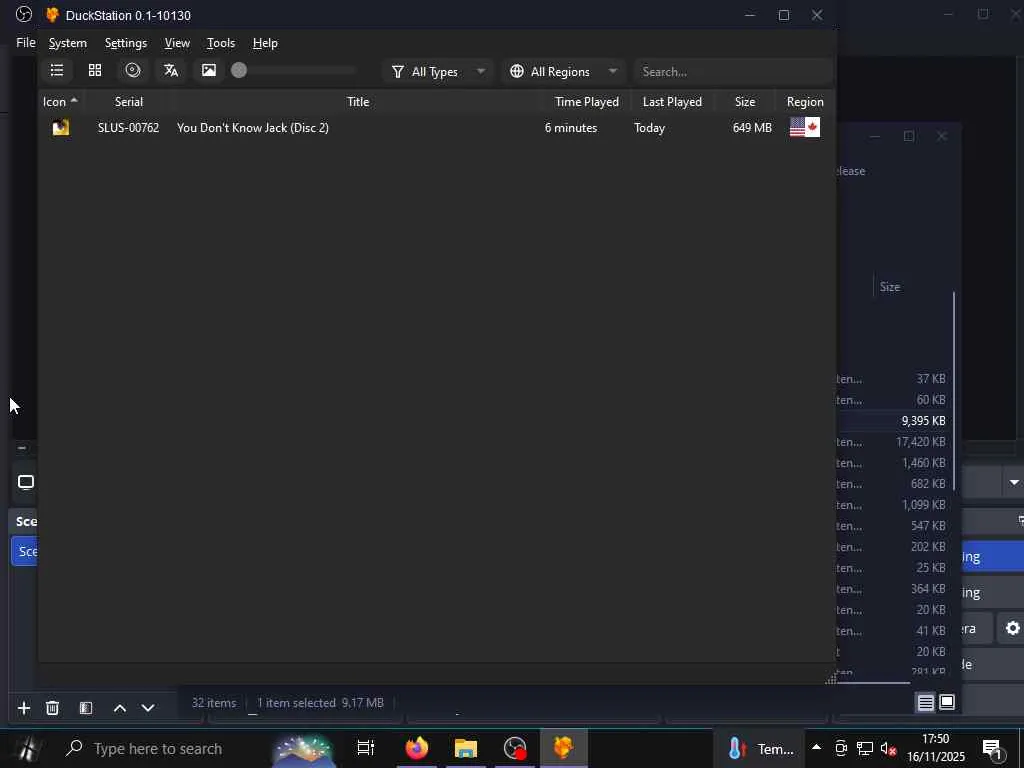Viewport: 1024px width, 768px height.
Task: Focus the DuckStation game search field
Action: point(733,72)
